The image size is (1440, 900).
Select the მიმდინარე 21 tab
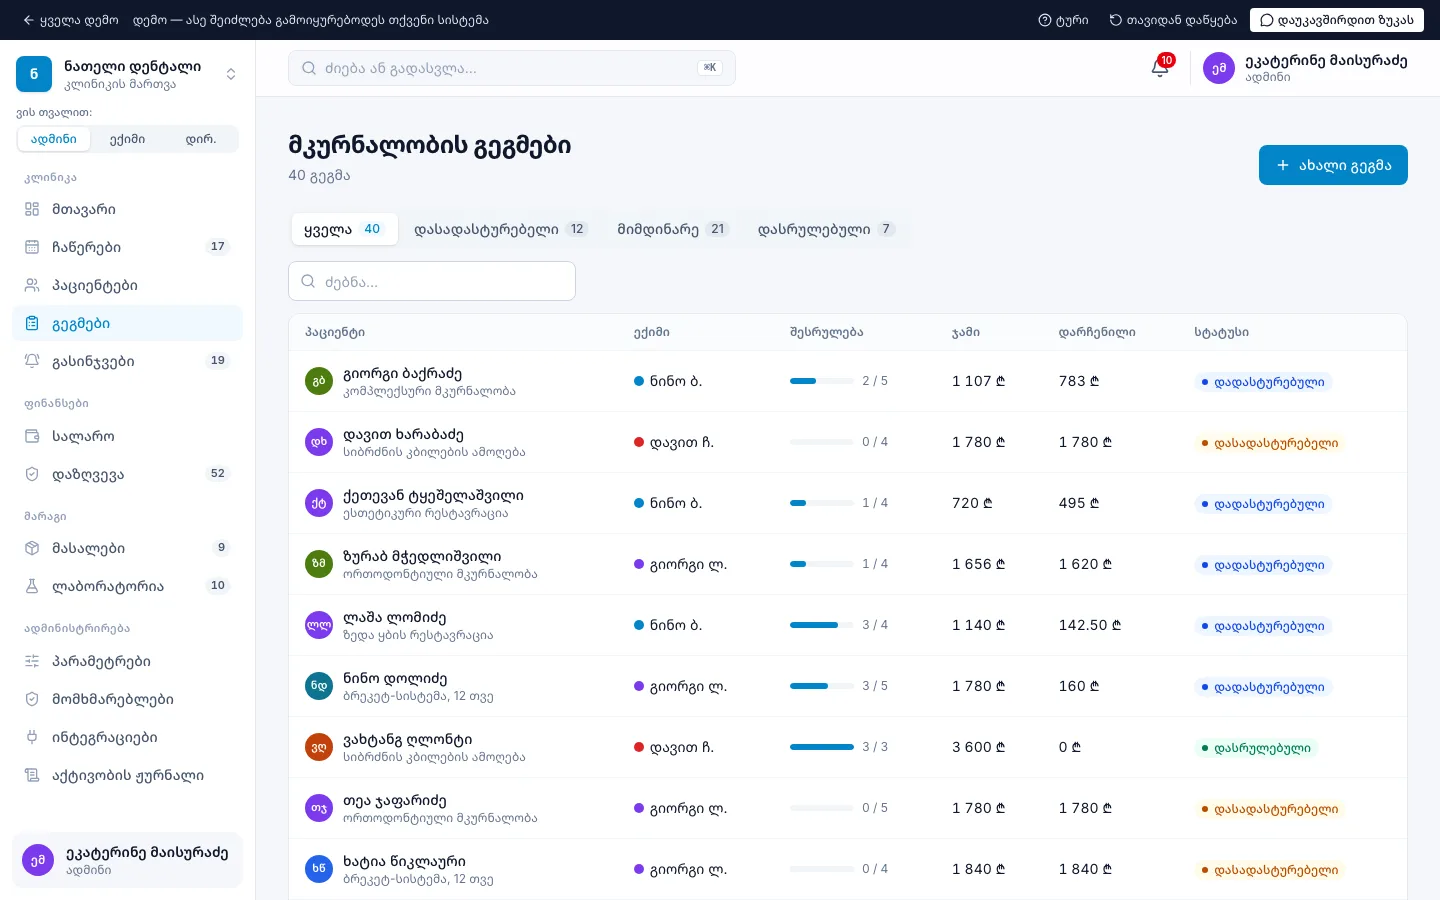673,229
